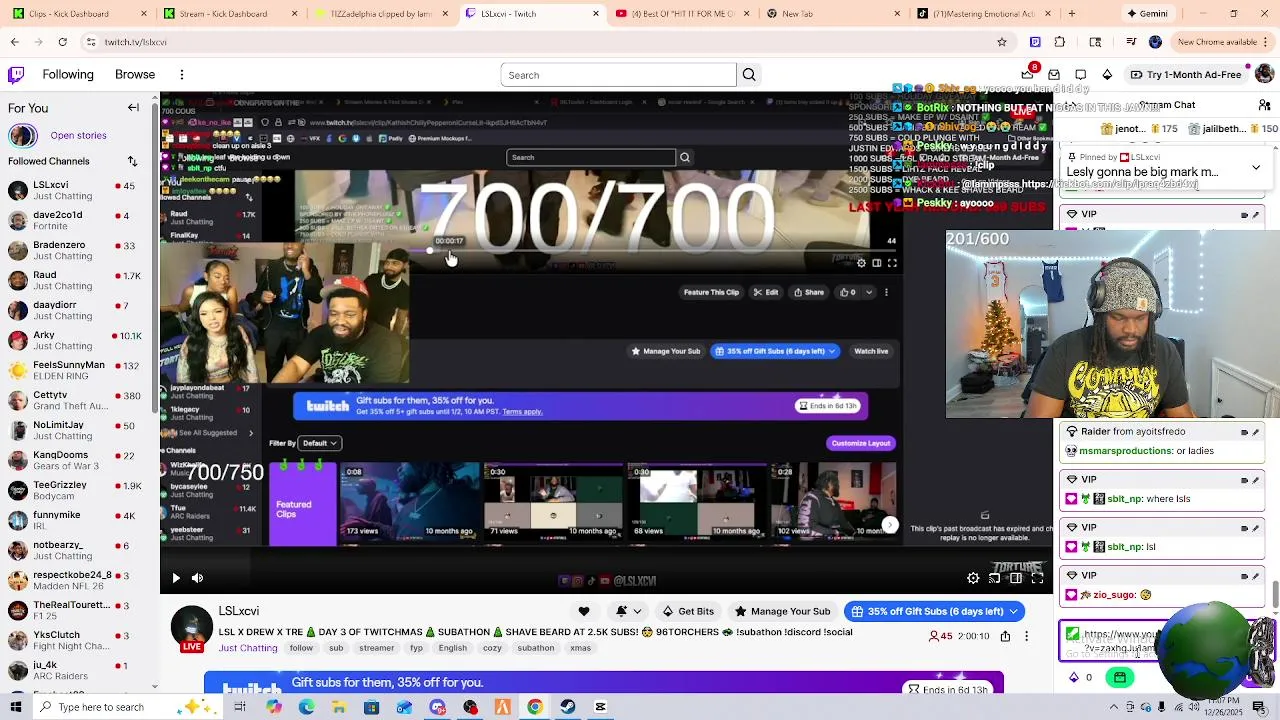Screen dimensions: 1280x720
Task: Select the English tag
Action: 452,648
